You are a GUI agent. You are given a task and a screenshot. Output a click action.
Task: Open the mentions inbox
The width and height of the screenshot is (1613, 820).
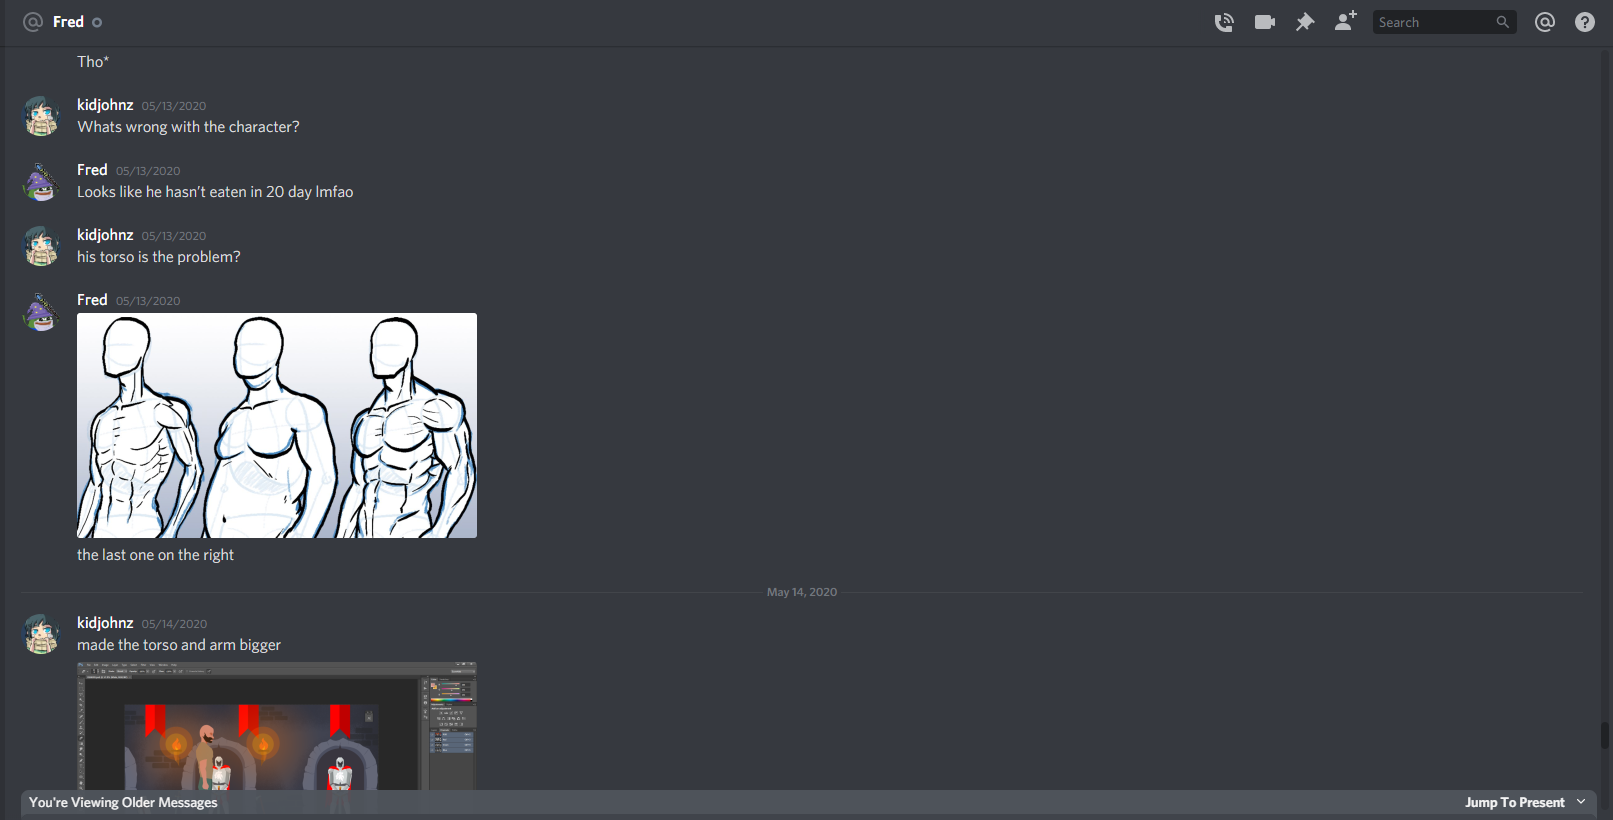click(x=1545, y=22)
